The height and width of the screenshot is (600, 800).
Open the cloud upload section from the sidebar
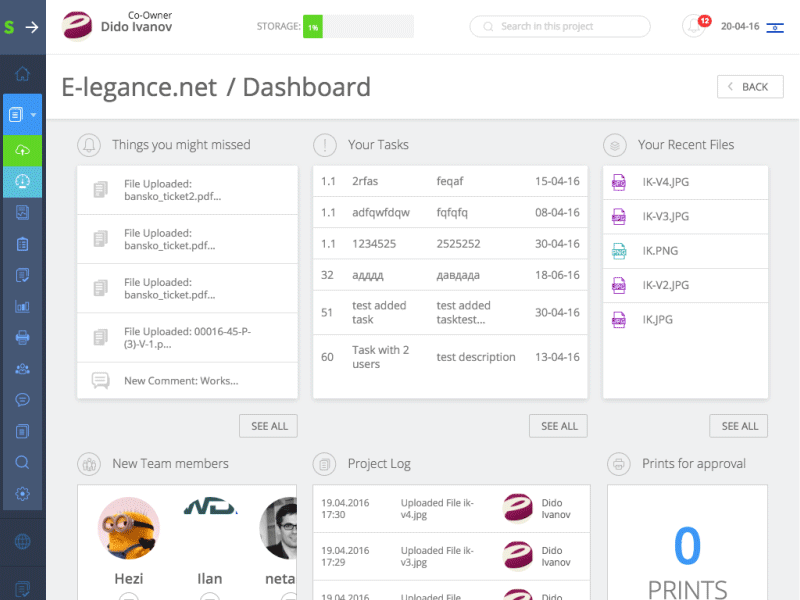[x=22, y=150]
